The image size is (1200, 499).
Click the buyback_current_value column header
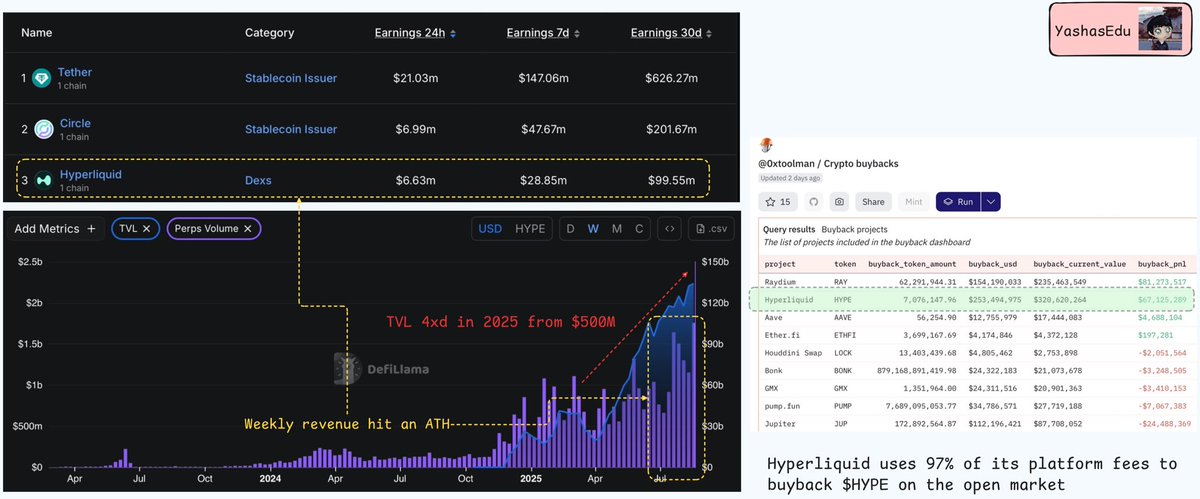coord(1080,265)
